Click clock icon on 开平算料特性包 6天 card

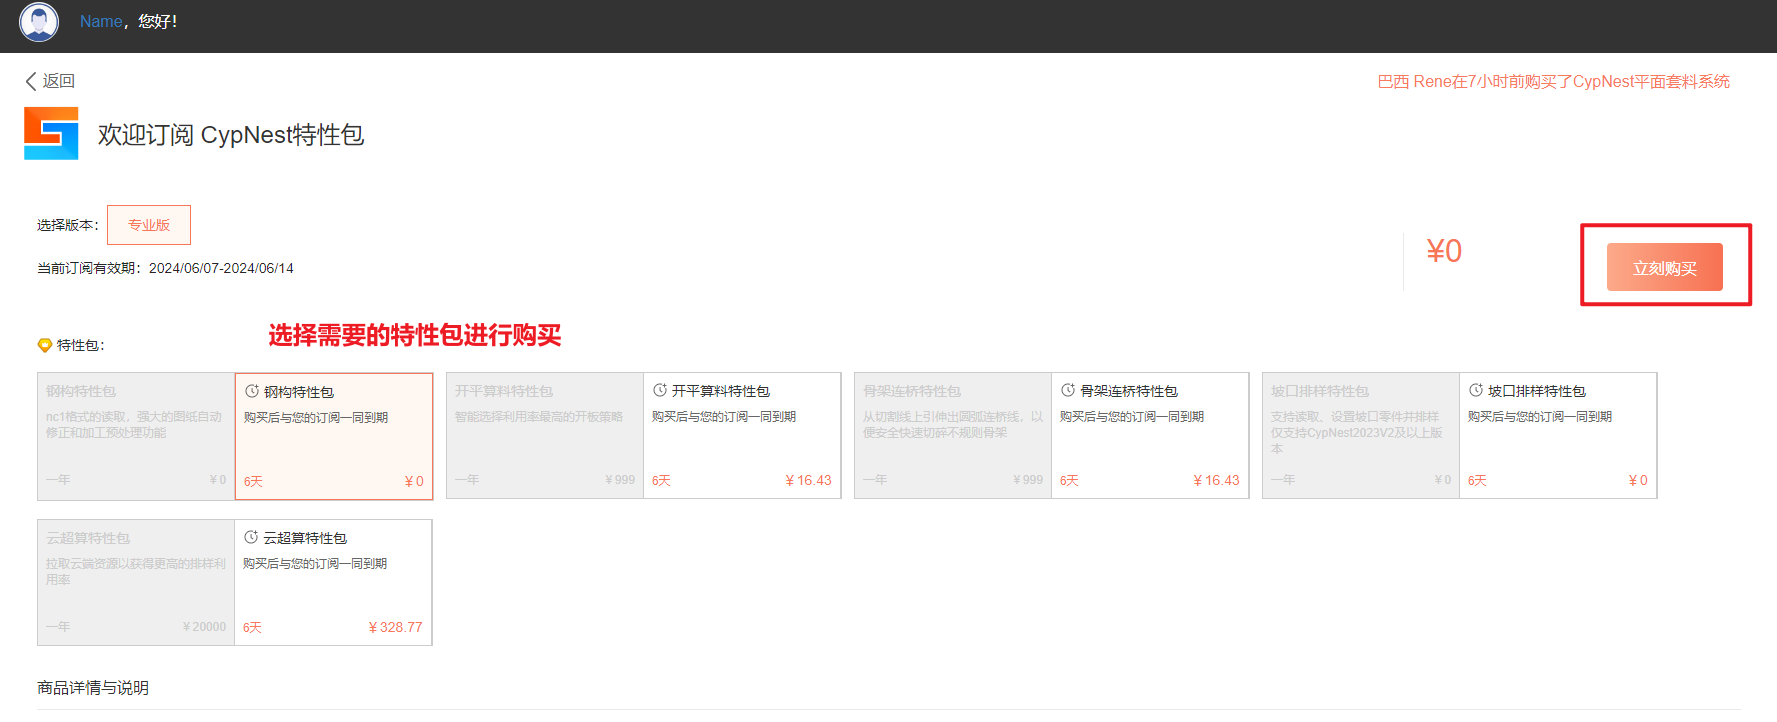click(660, 390)
